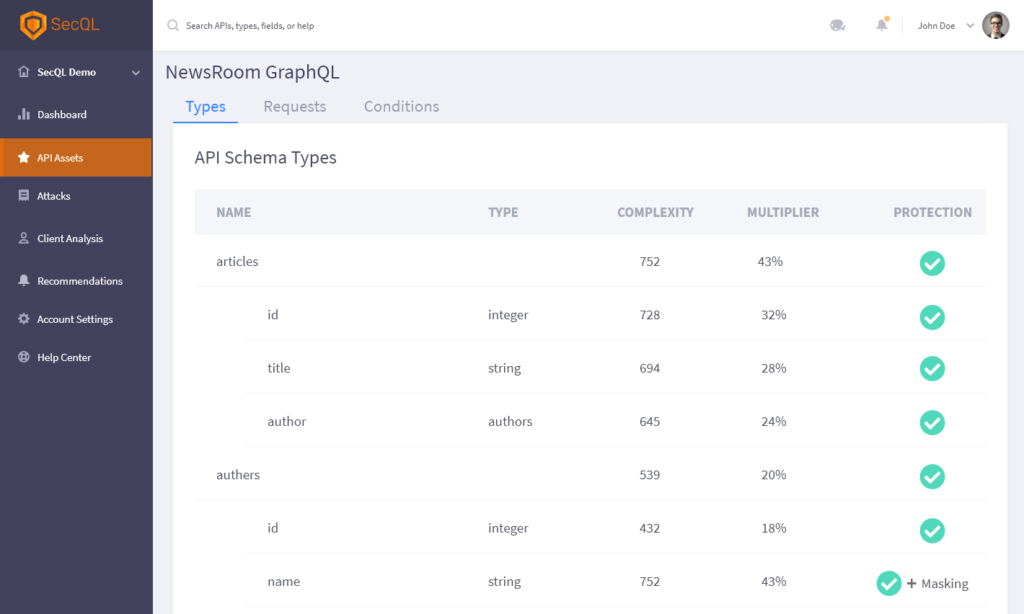The image size is (1024, 614).
Task: Open the chat messages icon
Action: (x=837, y=26)
